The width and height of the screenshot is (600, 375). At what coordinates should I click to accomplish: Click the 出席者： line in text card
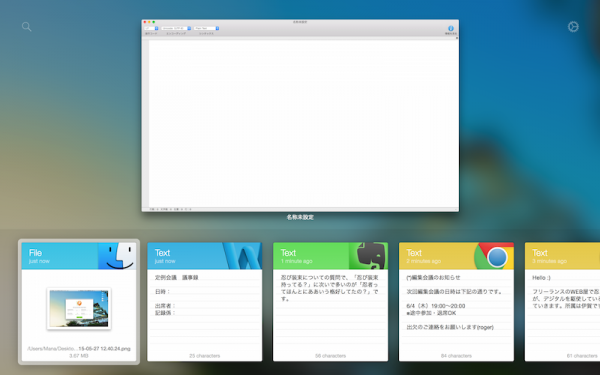[165, 306]
